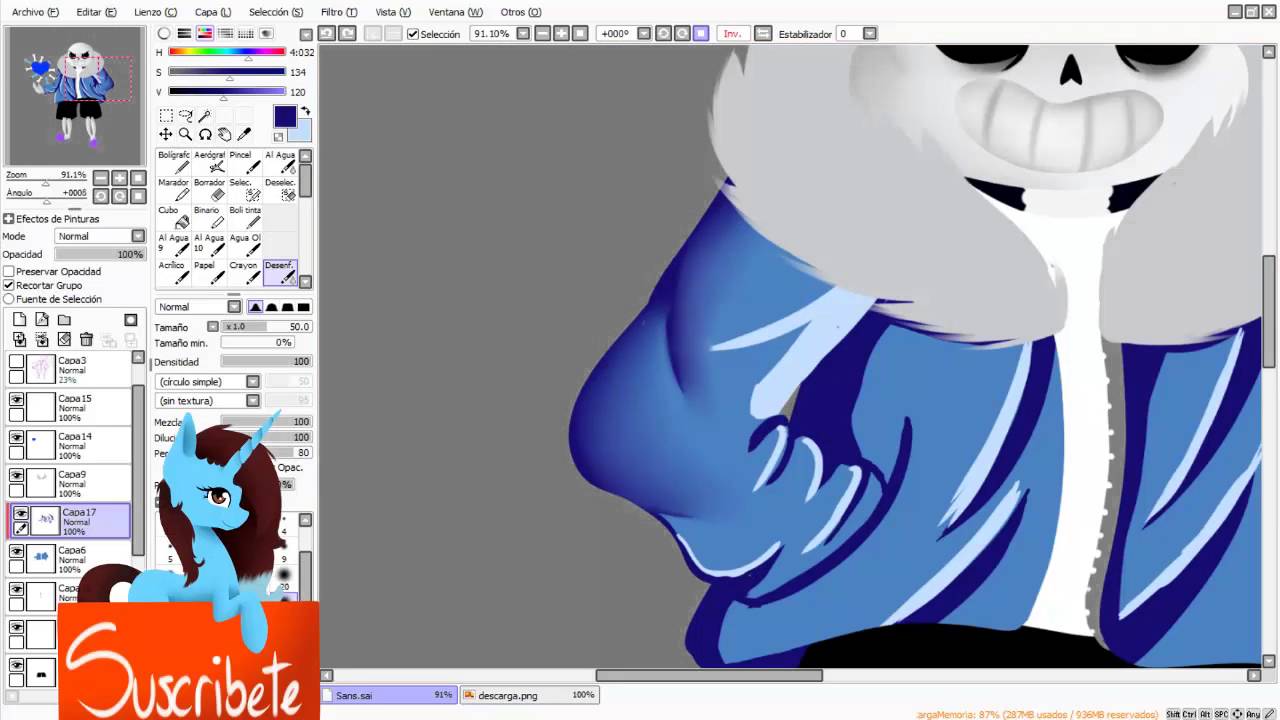The image size is (1280, 720).
Task: Click the magnifier zoom tool
Action: [185, 134]
